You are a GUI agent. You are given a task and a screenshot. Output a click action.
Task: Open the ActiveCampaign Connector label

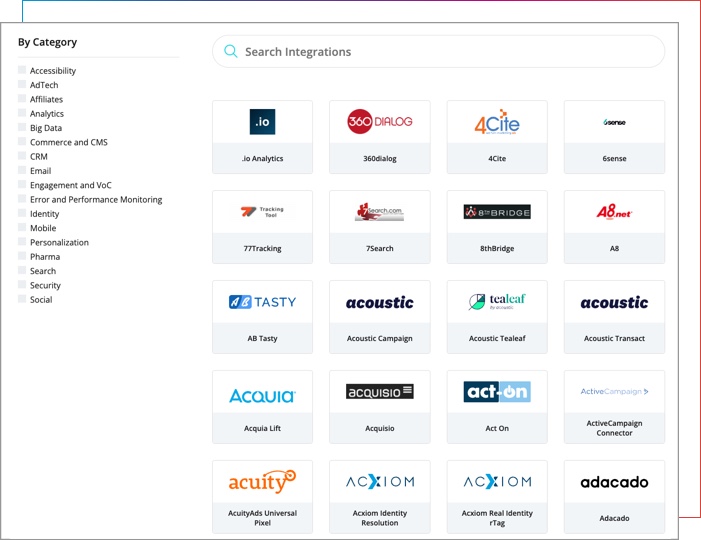pos(614,428)
